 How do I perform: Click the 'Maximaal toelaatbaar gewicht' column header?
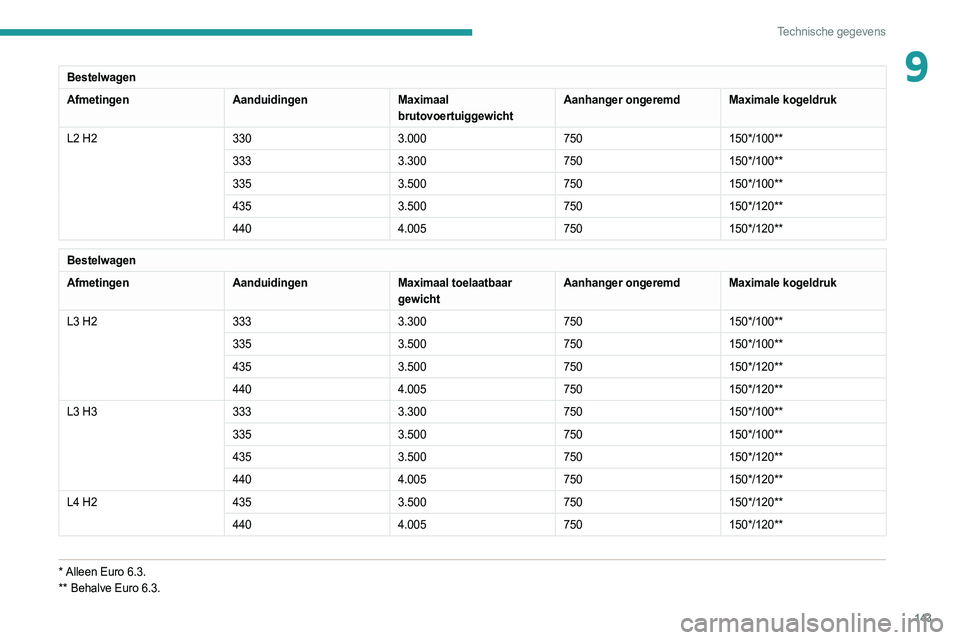(x=455, y=291)
